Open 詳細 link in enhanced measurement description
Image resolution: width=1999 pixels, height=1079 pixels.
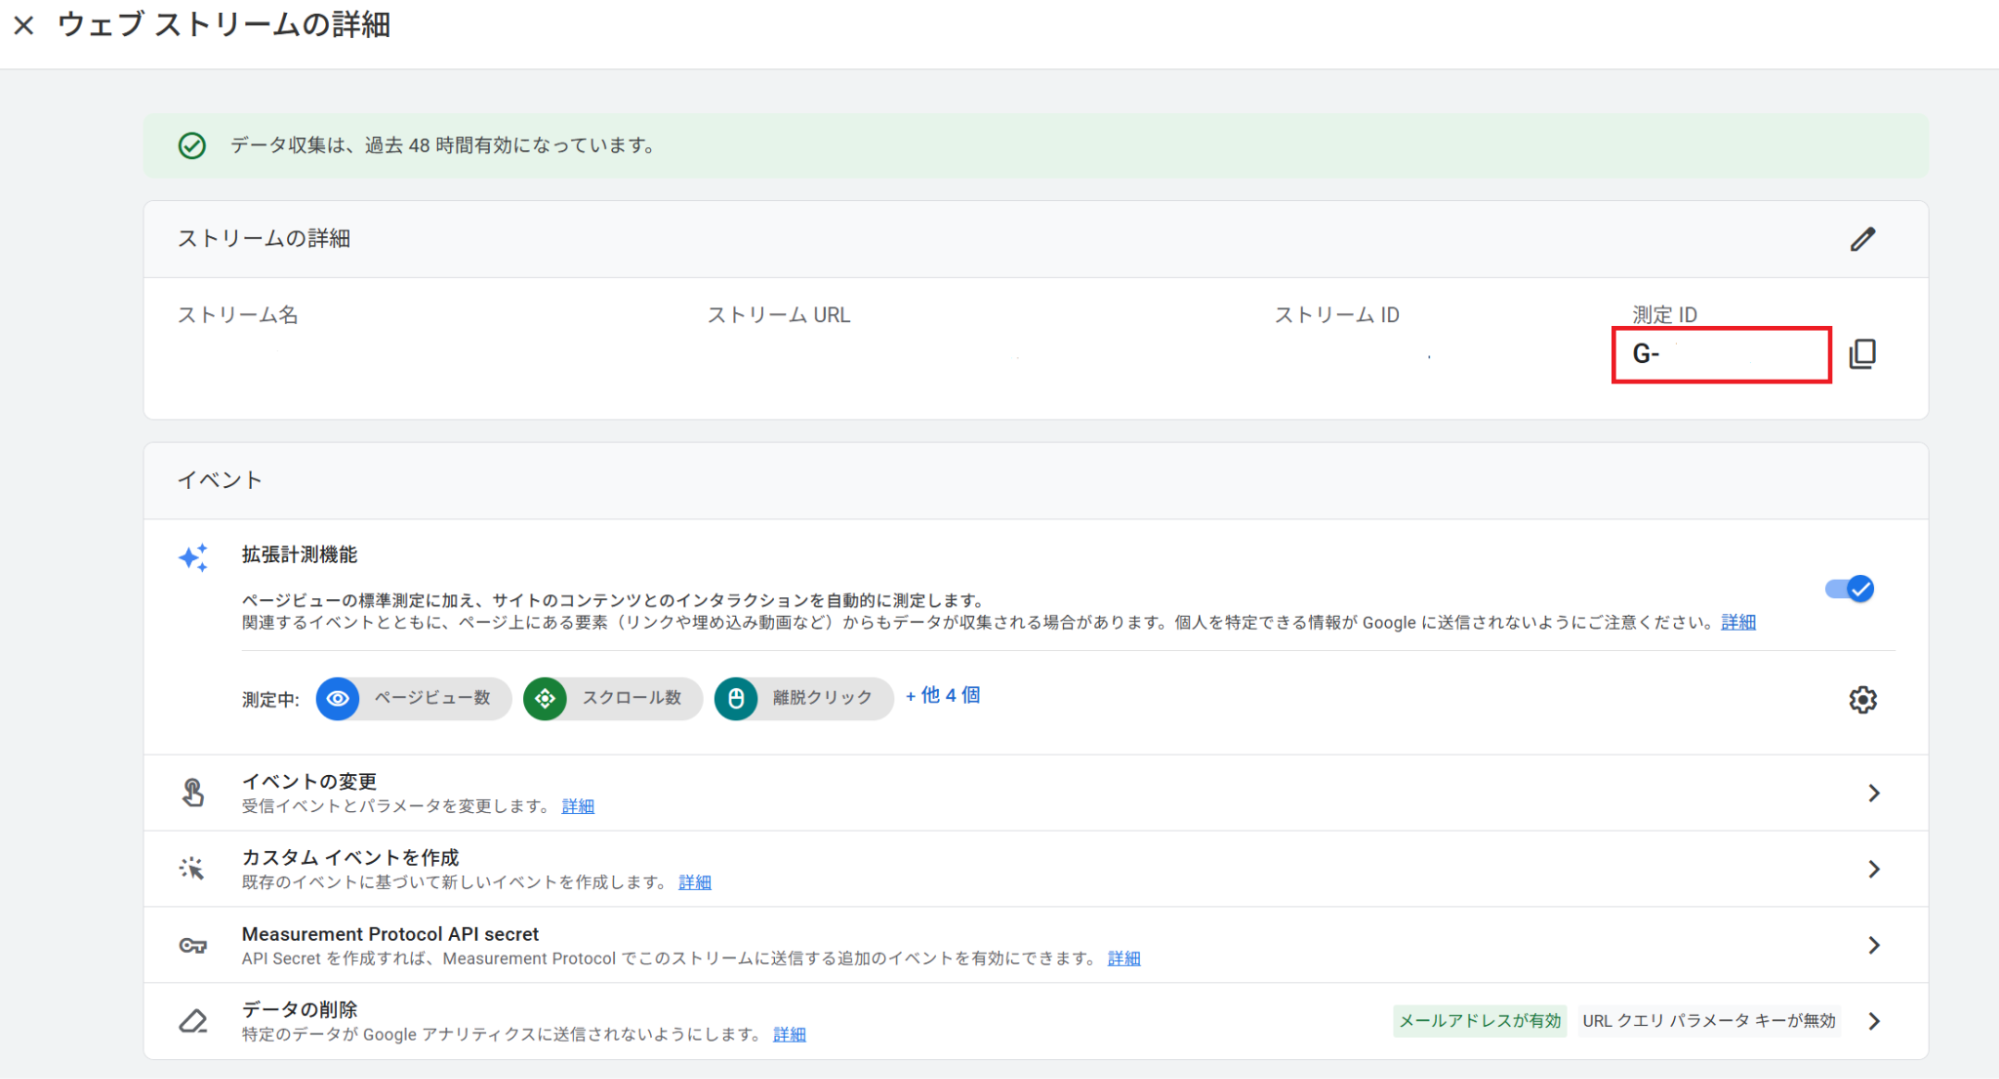point(1738,622)
